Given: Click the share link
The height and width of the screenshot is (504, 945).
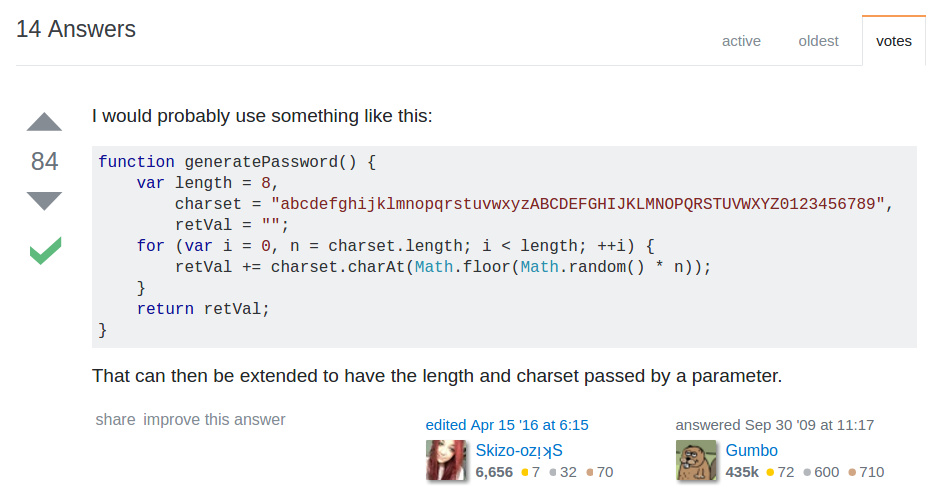Looking at the screenshot, I should (115, 419).
